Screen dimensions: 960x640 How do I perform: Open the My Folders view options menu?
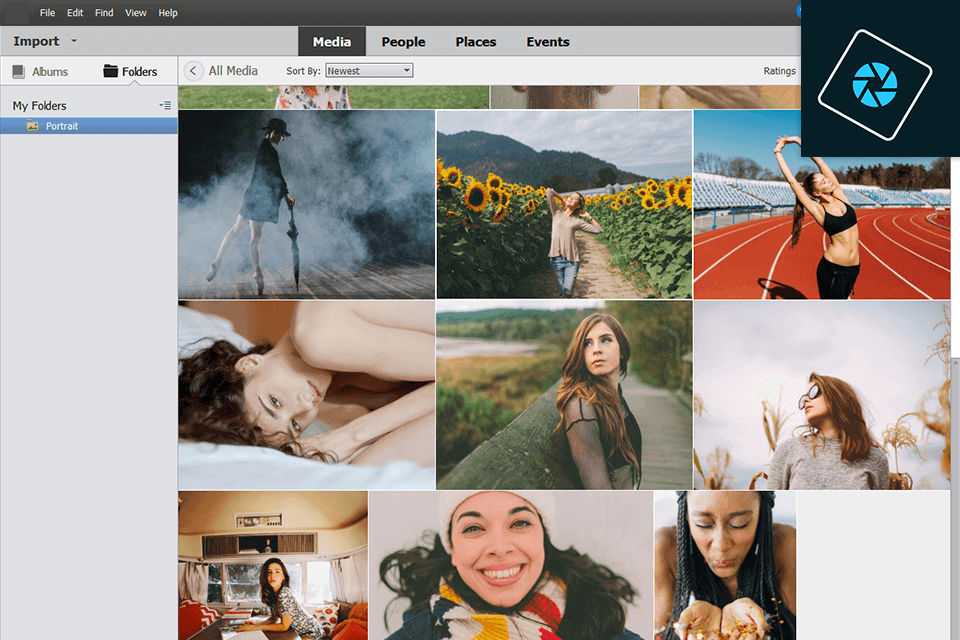pyautogui.click(x=165, y=105)
